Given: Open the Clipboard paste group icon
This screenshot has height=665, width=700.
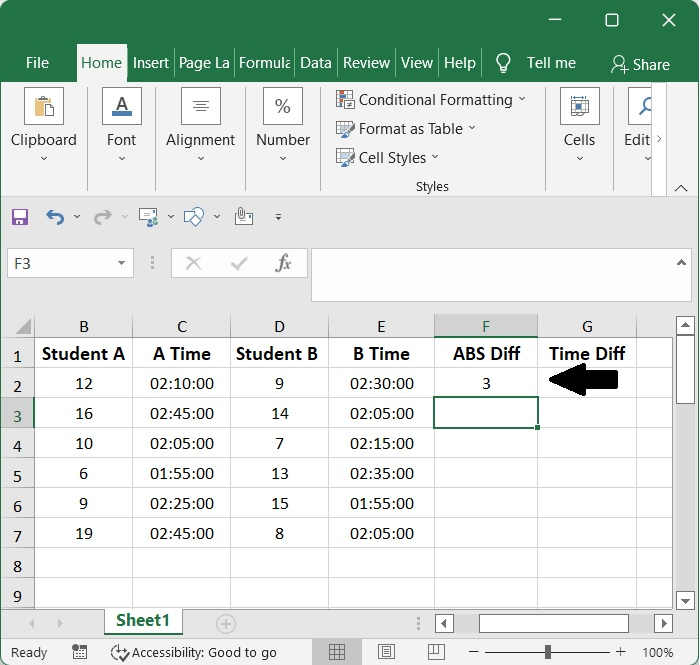Looking at the screenshot, I should click(43, 107).
